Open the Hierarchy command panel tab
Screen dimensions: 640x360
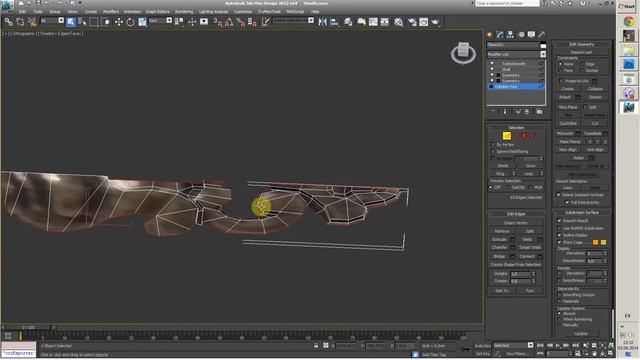(510, 35)
